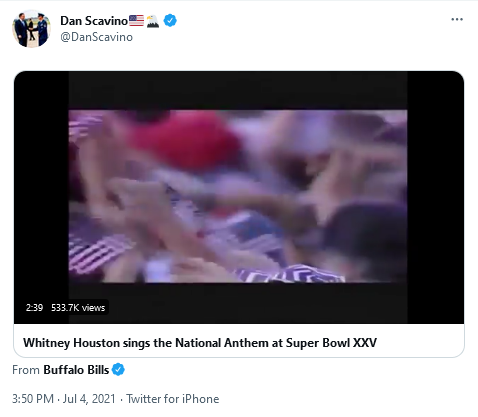Click the Twitter for iPhone source link
478x417 pixels.
[x=173, y=399]
